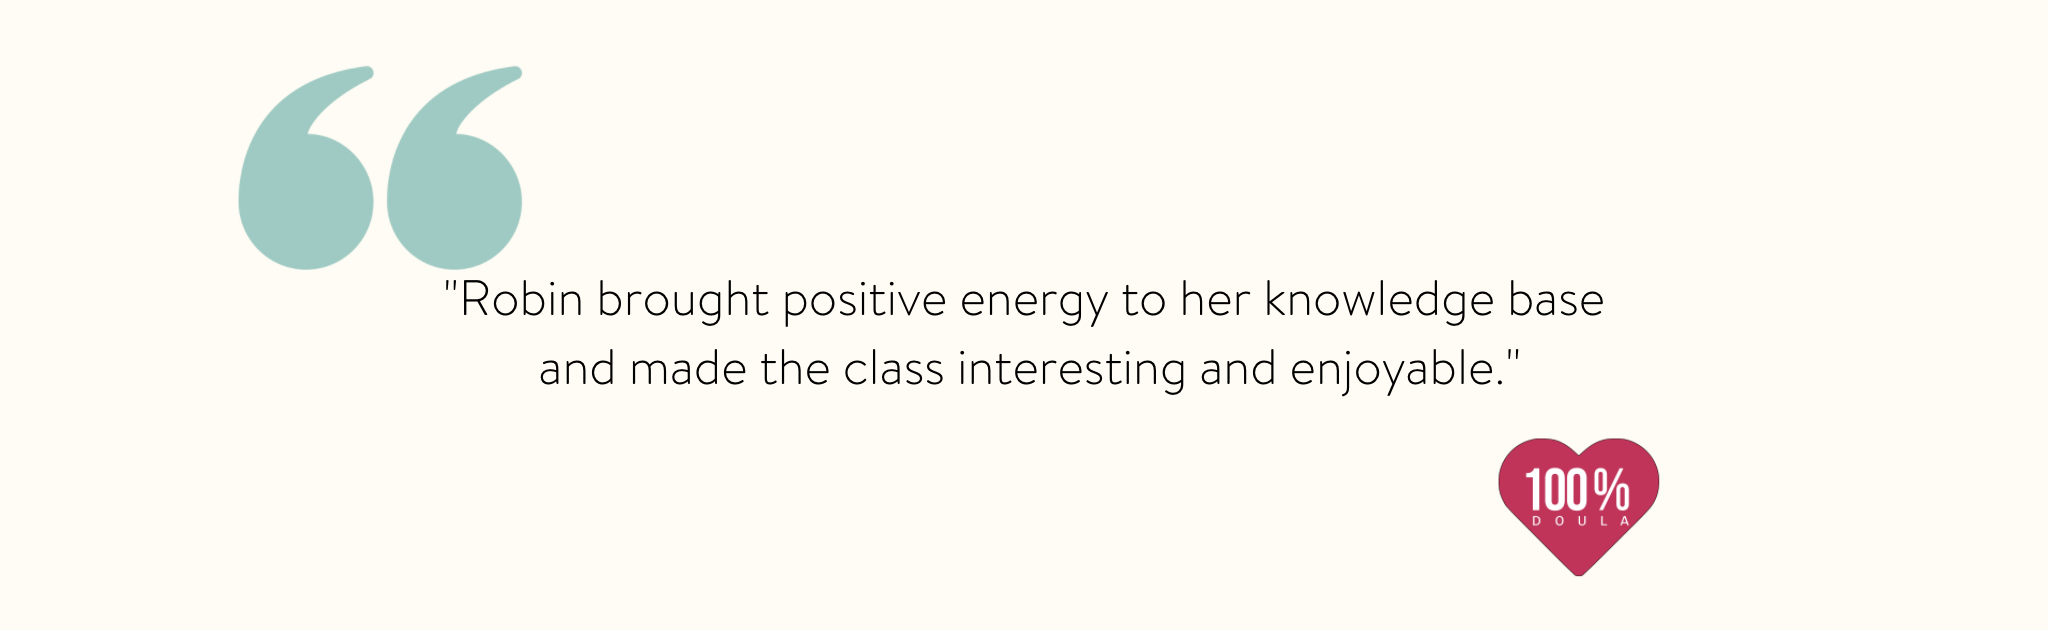The height and width of the screenshot is (630, 2048).
Task: Click the red heart 100% Doula logo
Action: click(1579, 506)
